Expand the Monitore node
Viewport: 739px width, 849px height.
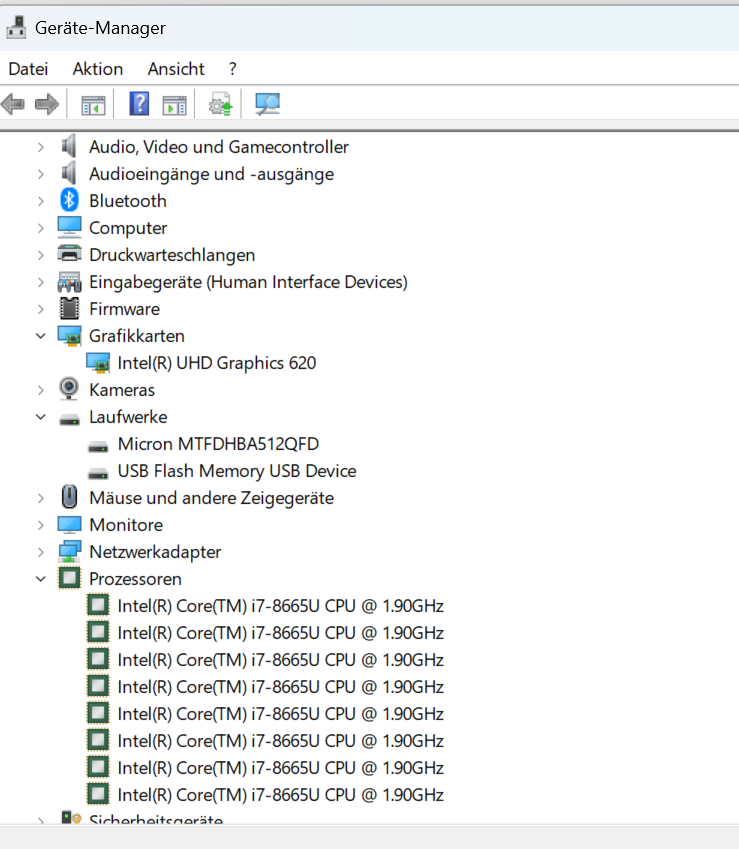[41, 525]
